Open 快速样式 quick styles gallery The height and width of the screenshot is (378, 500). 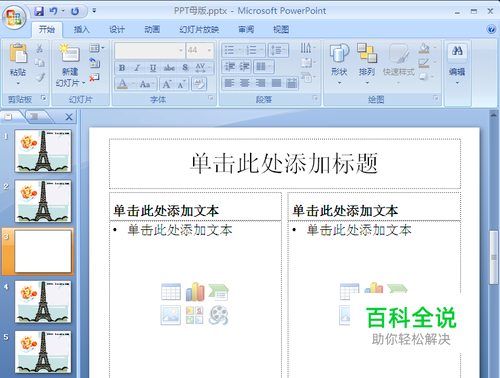(399, 63)
